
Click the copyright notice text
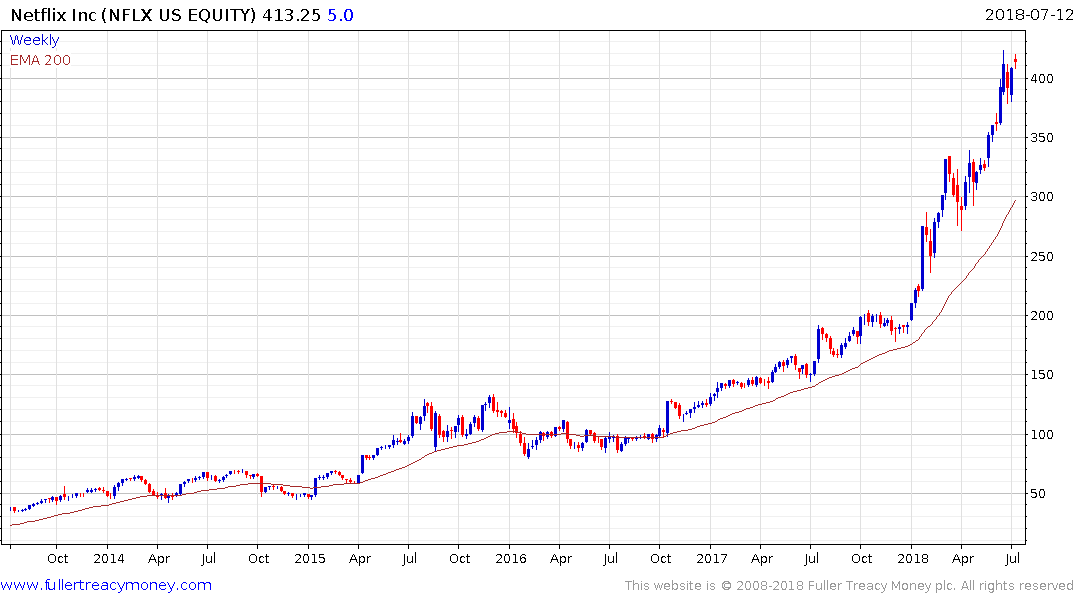click(849, 586)
